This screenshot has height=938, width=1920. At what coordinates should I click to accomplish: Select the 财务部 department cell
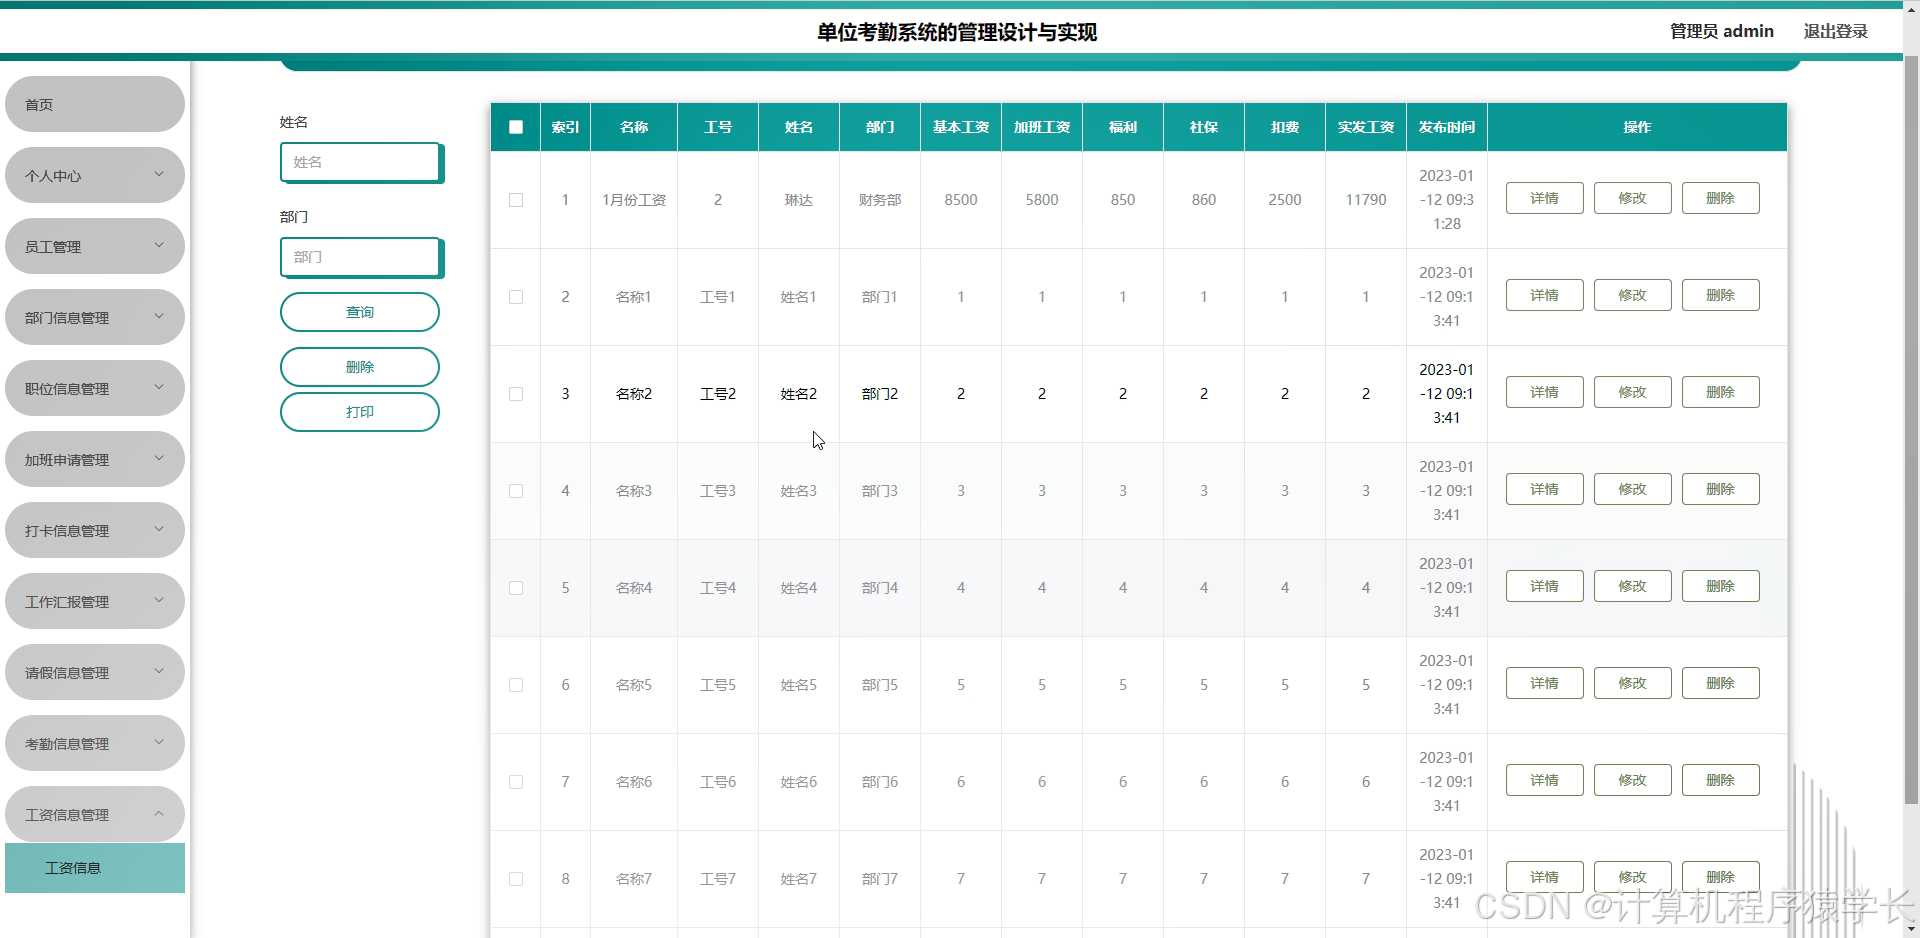click(x=880, y=200)
